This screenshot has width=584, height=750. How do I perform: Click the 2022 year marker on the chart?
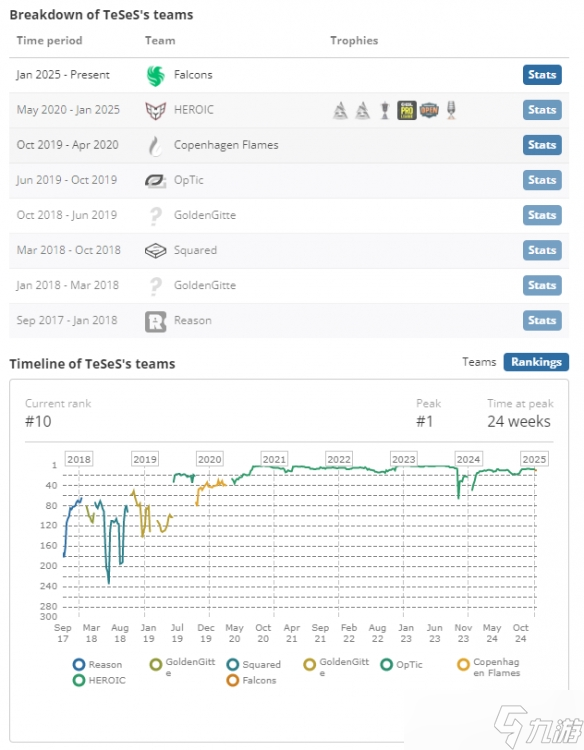[339, 459]
